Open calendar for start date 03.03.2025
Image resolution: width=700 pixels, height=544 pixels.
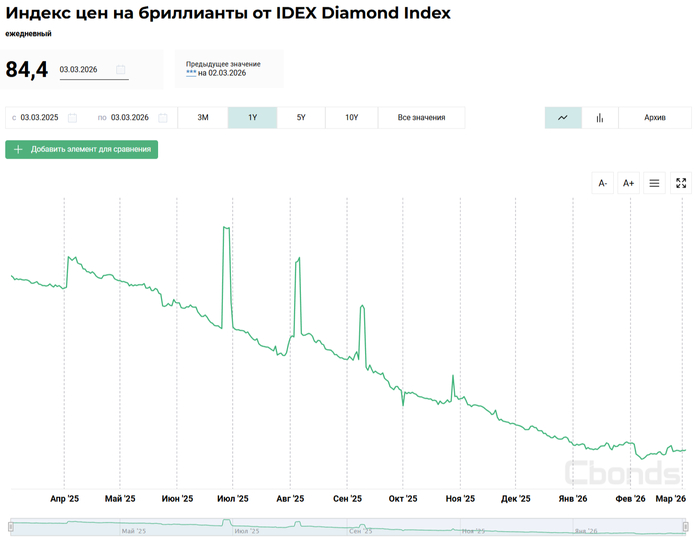click(x=70, y=118)
